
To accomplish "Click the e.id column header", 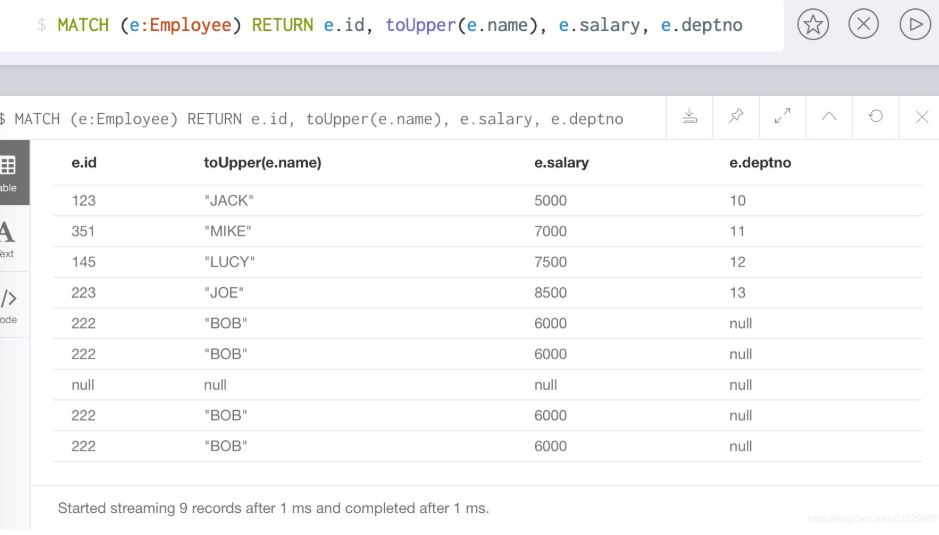I will (x=84, y=163).
